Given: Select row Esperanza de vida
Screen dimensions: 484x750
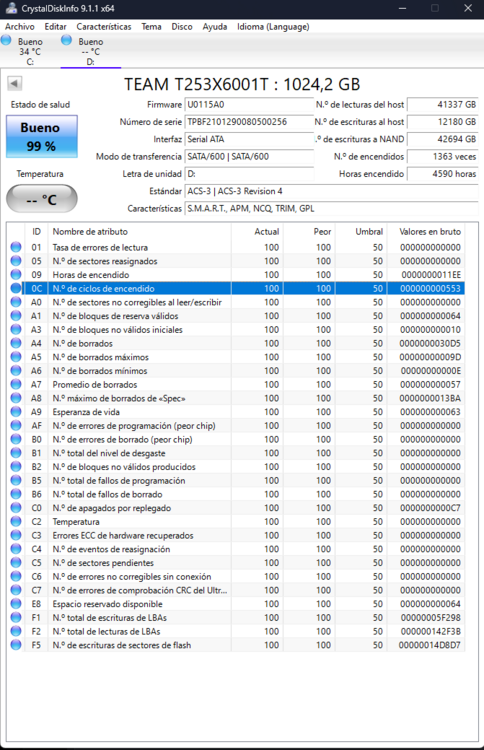Looking at the screenshot, I should (x=237, y=411).
